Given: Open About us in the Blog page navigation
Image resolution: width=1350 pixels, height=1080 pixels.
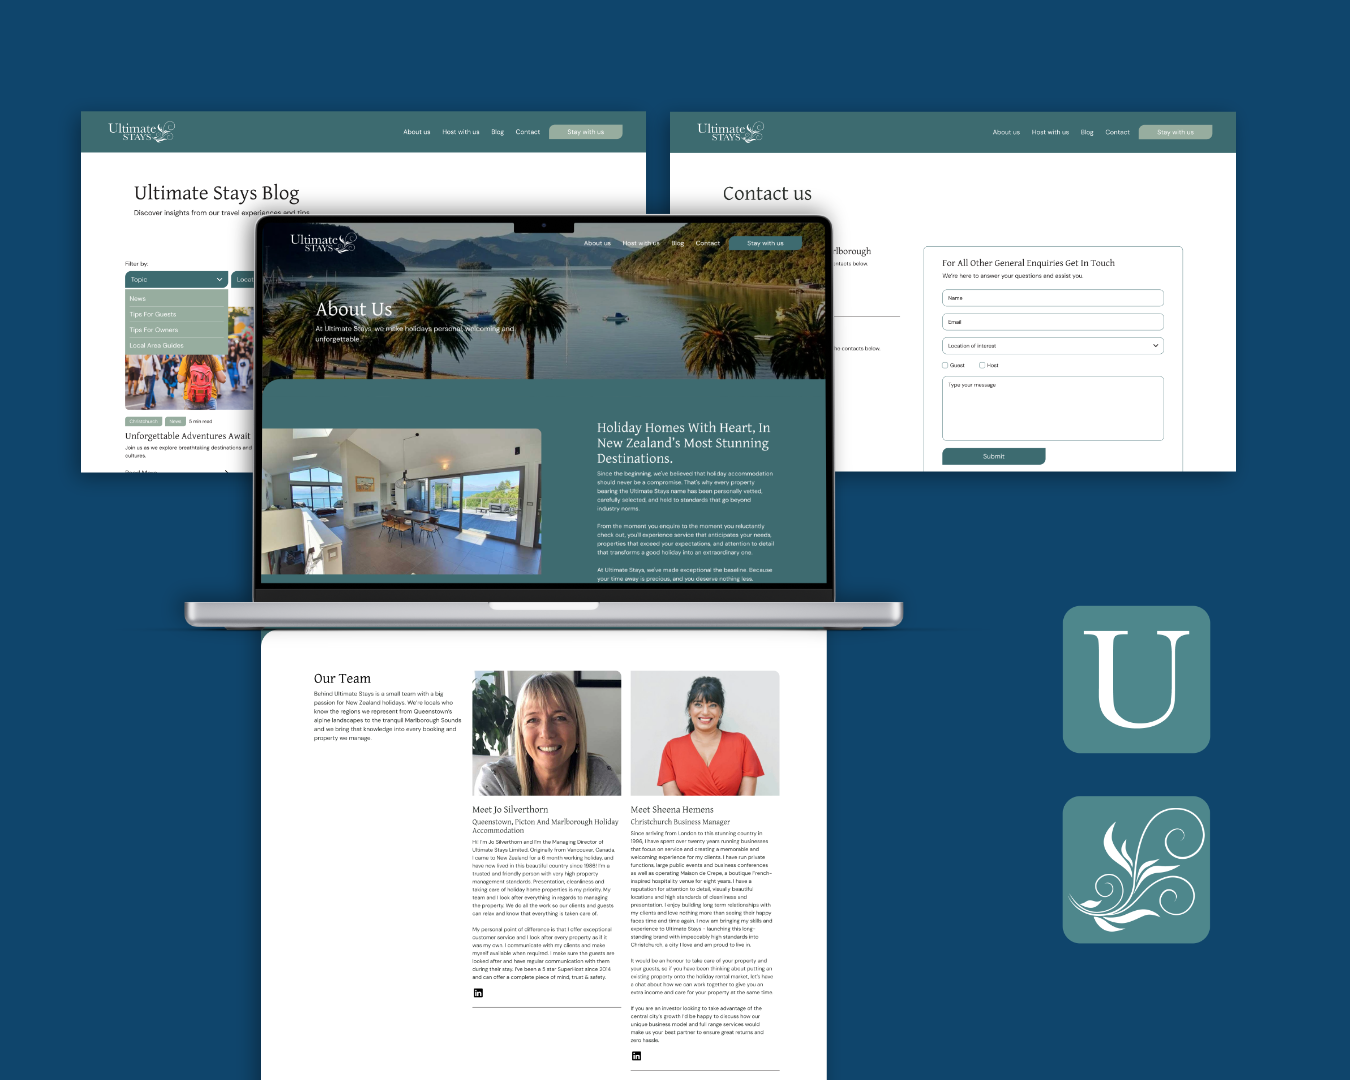Looking at the screenshot, I should 417,132.
